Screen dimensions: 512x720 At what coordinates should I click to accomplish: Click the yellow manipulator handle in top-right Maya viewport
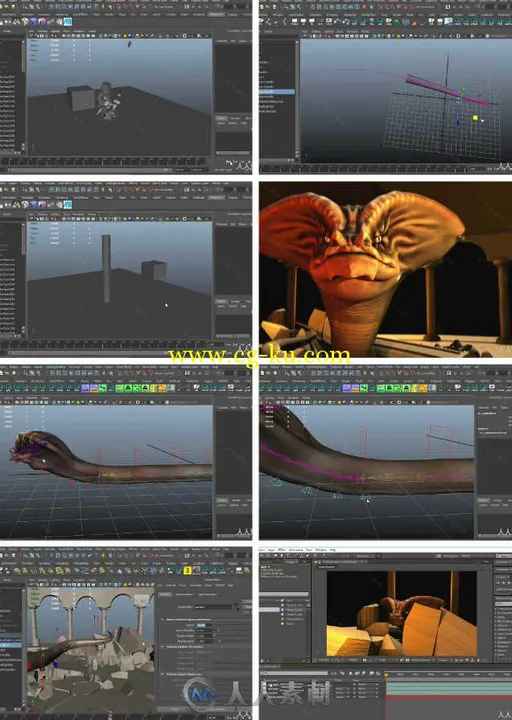pyautogui.click(x=475, y=118)
